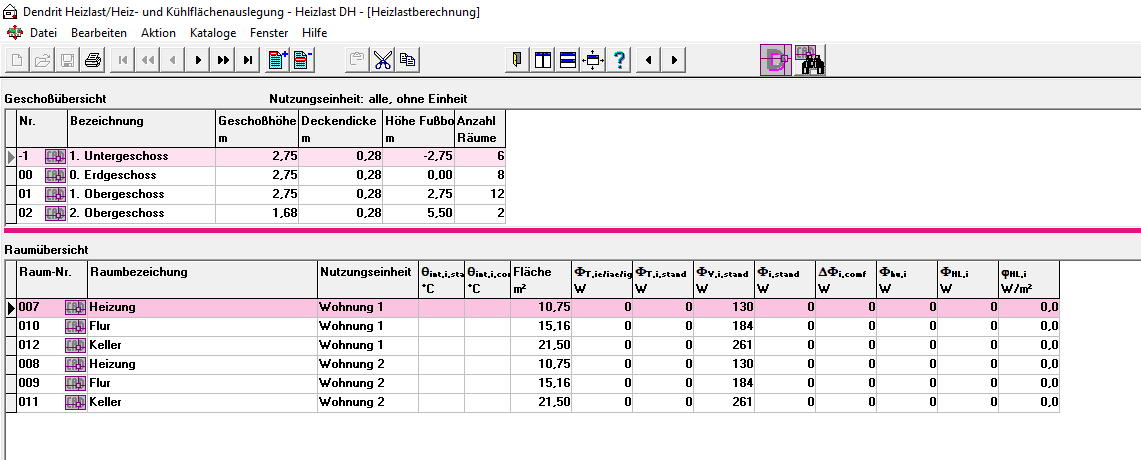This screenshot has width=1141, height=460.
Task: Open the Datei menu
Action: [44, 33]
